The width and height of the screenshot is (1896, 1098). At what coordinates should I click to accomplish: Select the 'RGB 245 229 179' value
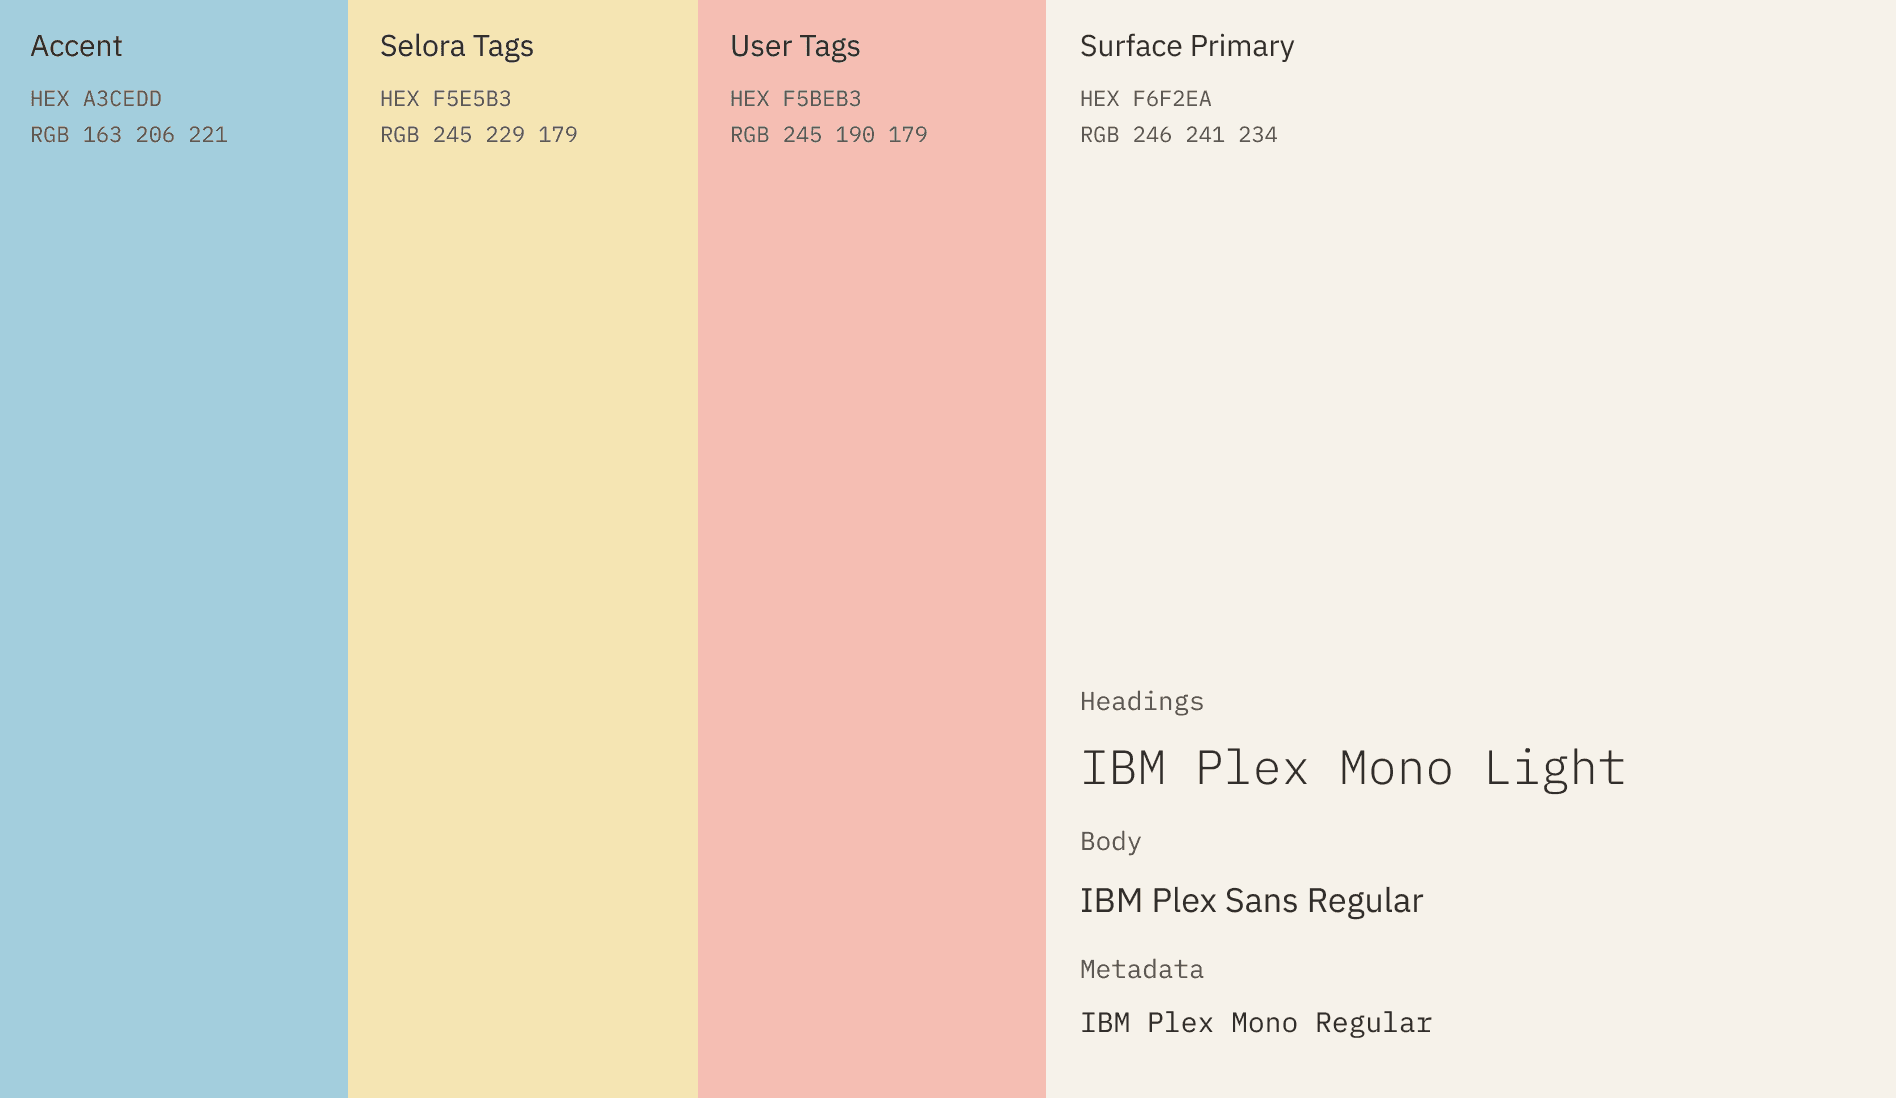point(479,135)
